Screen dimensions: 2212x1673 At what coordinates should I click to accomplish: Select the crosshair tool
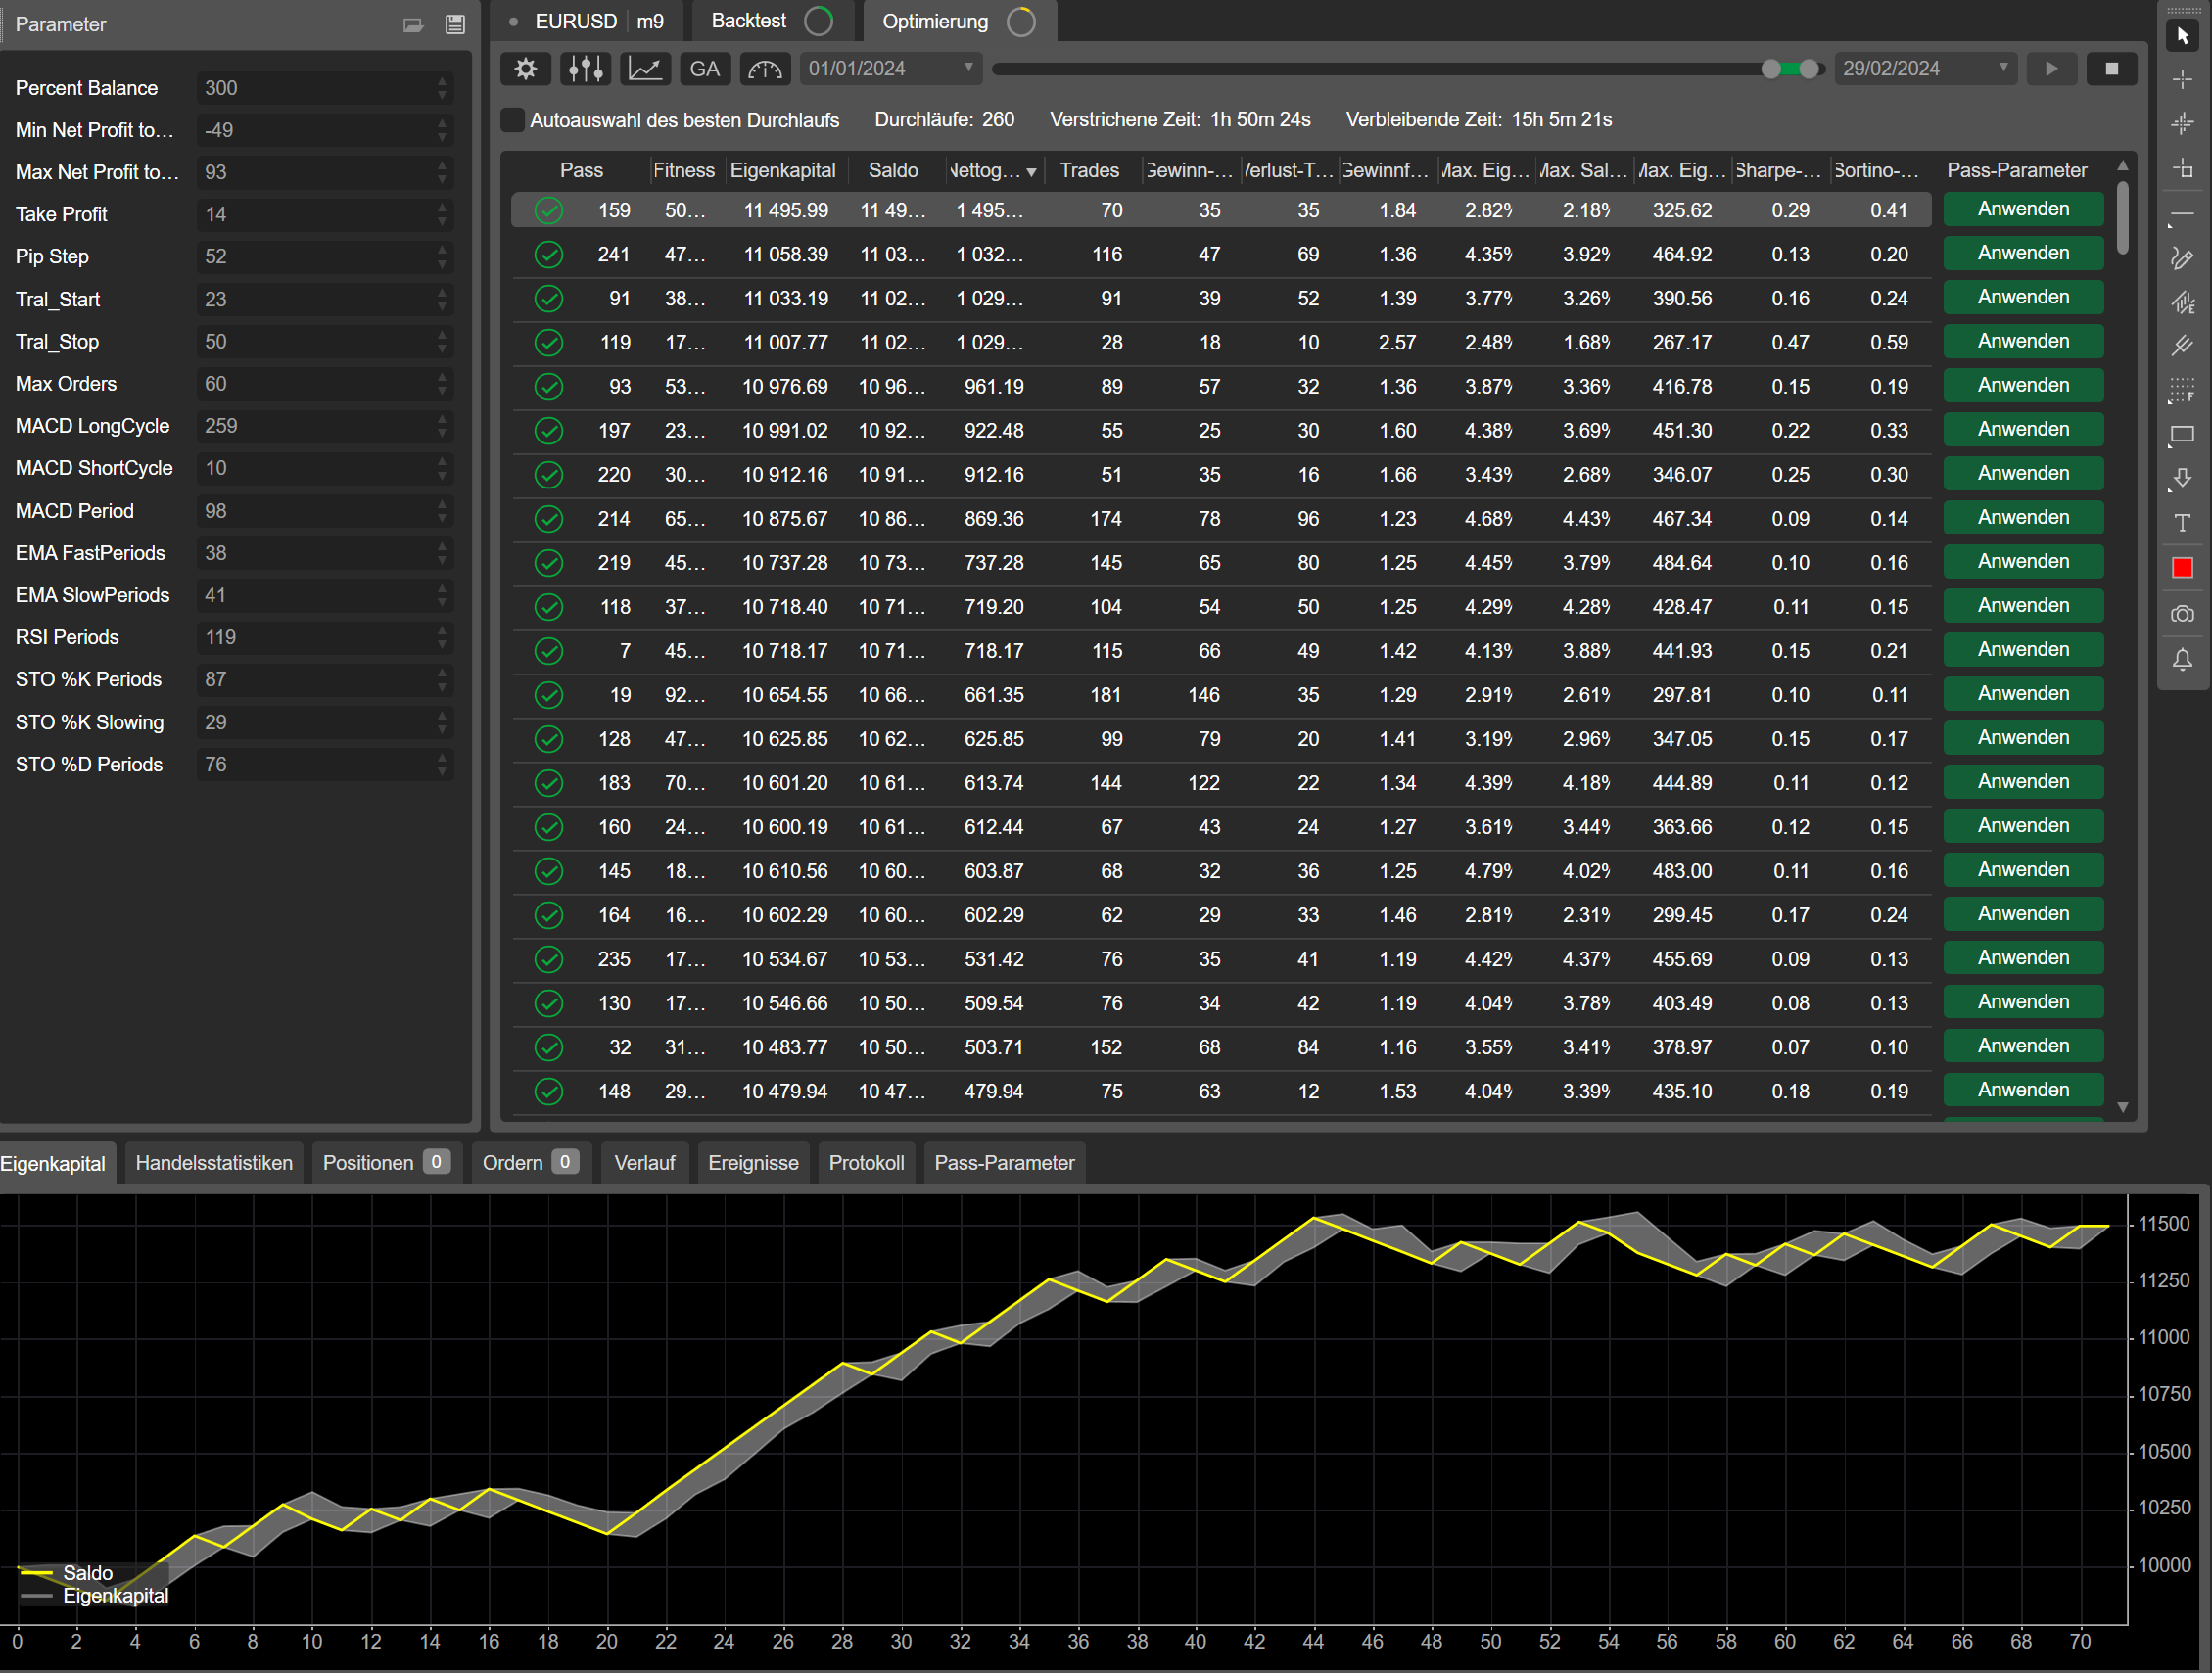[2183, 79]
